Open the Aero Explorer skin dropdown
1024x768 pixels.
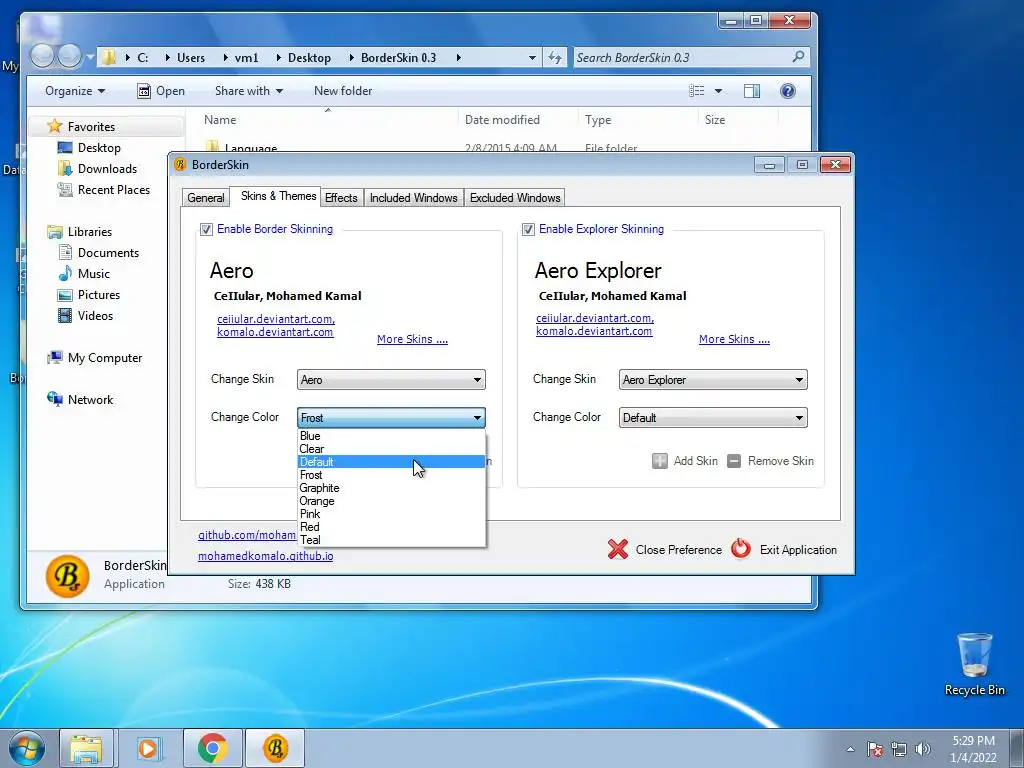coord(713,379)
